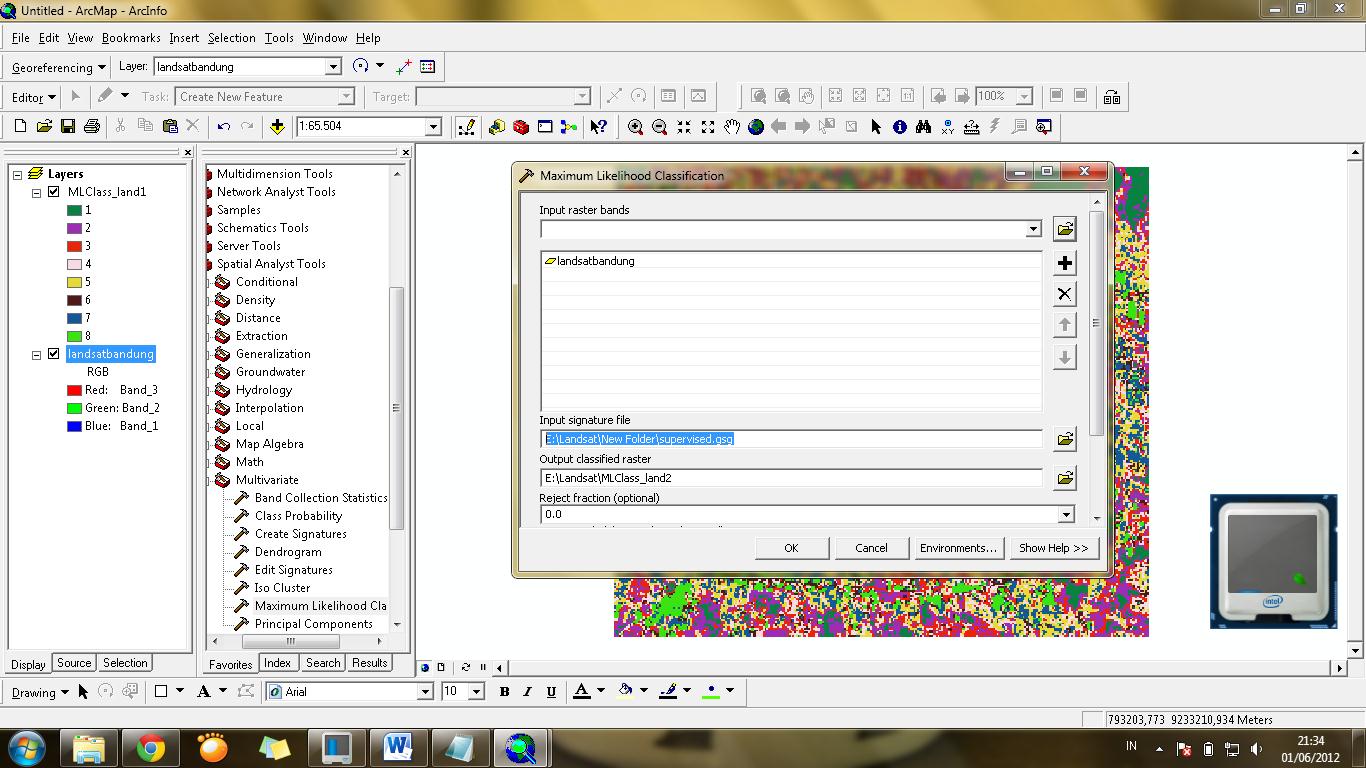The width and height of the screenshot is (1366, 768).
Task: Open the Selection menu
Action: click(x=232, y=38)
